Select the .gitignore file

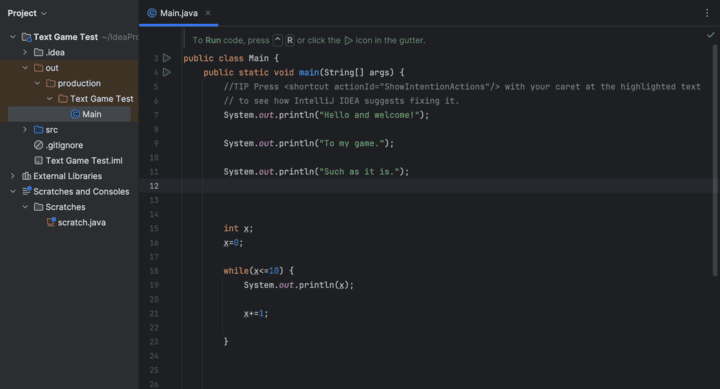coord(64,145)
